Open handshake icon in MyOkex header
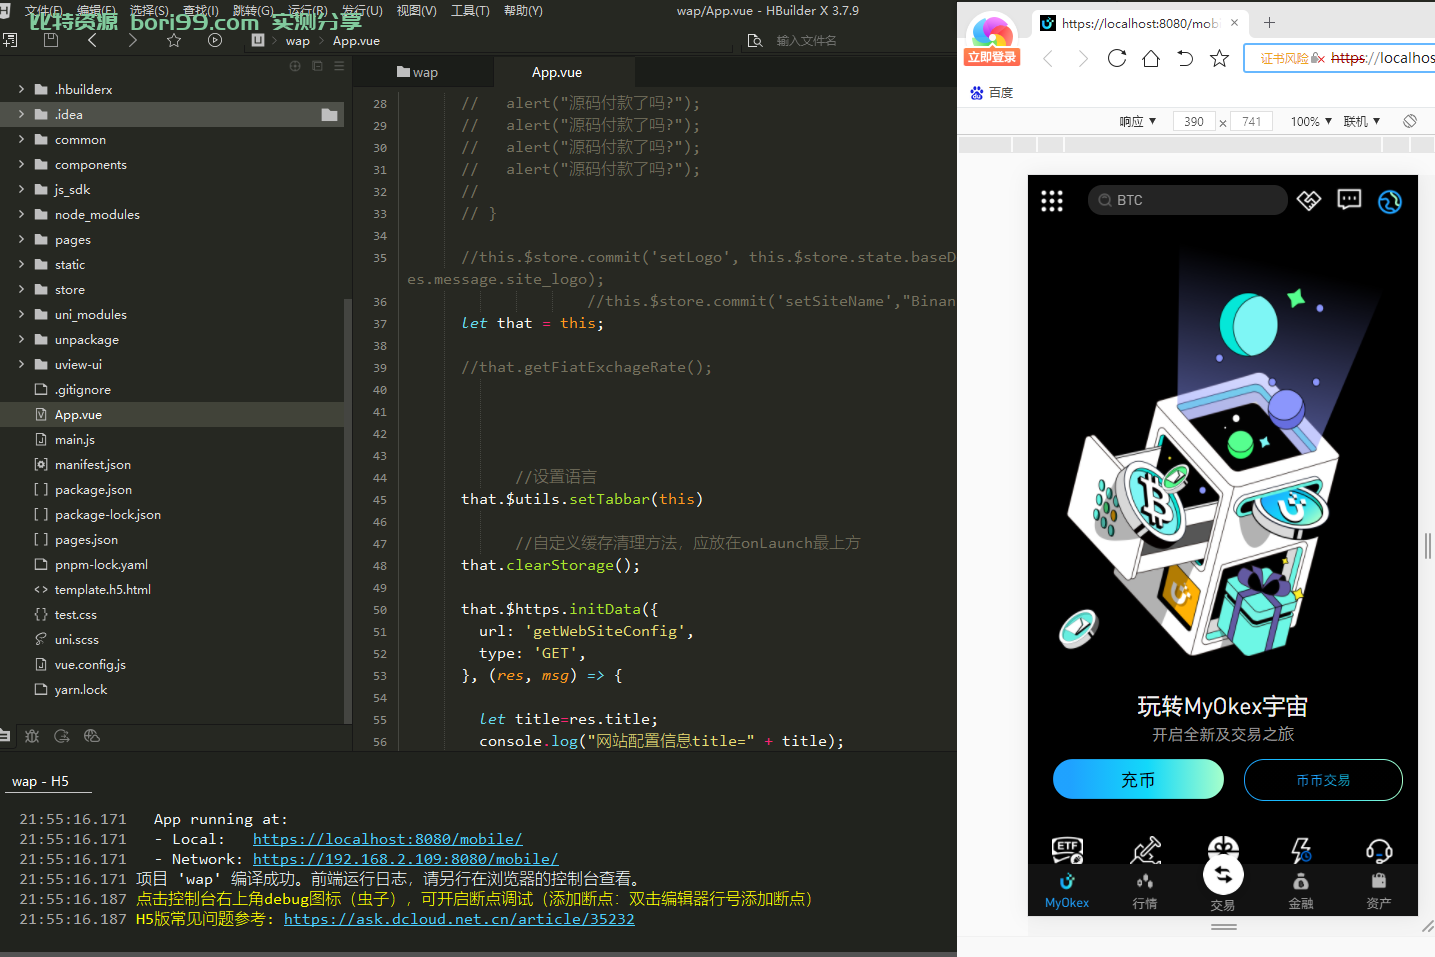This screenshot has height=957, width=1435. pyautogui.click(x=1309, y=200)
